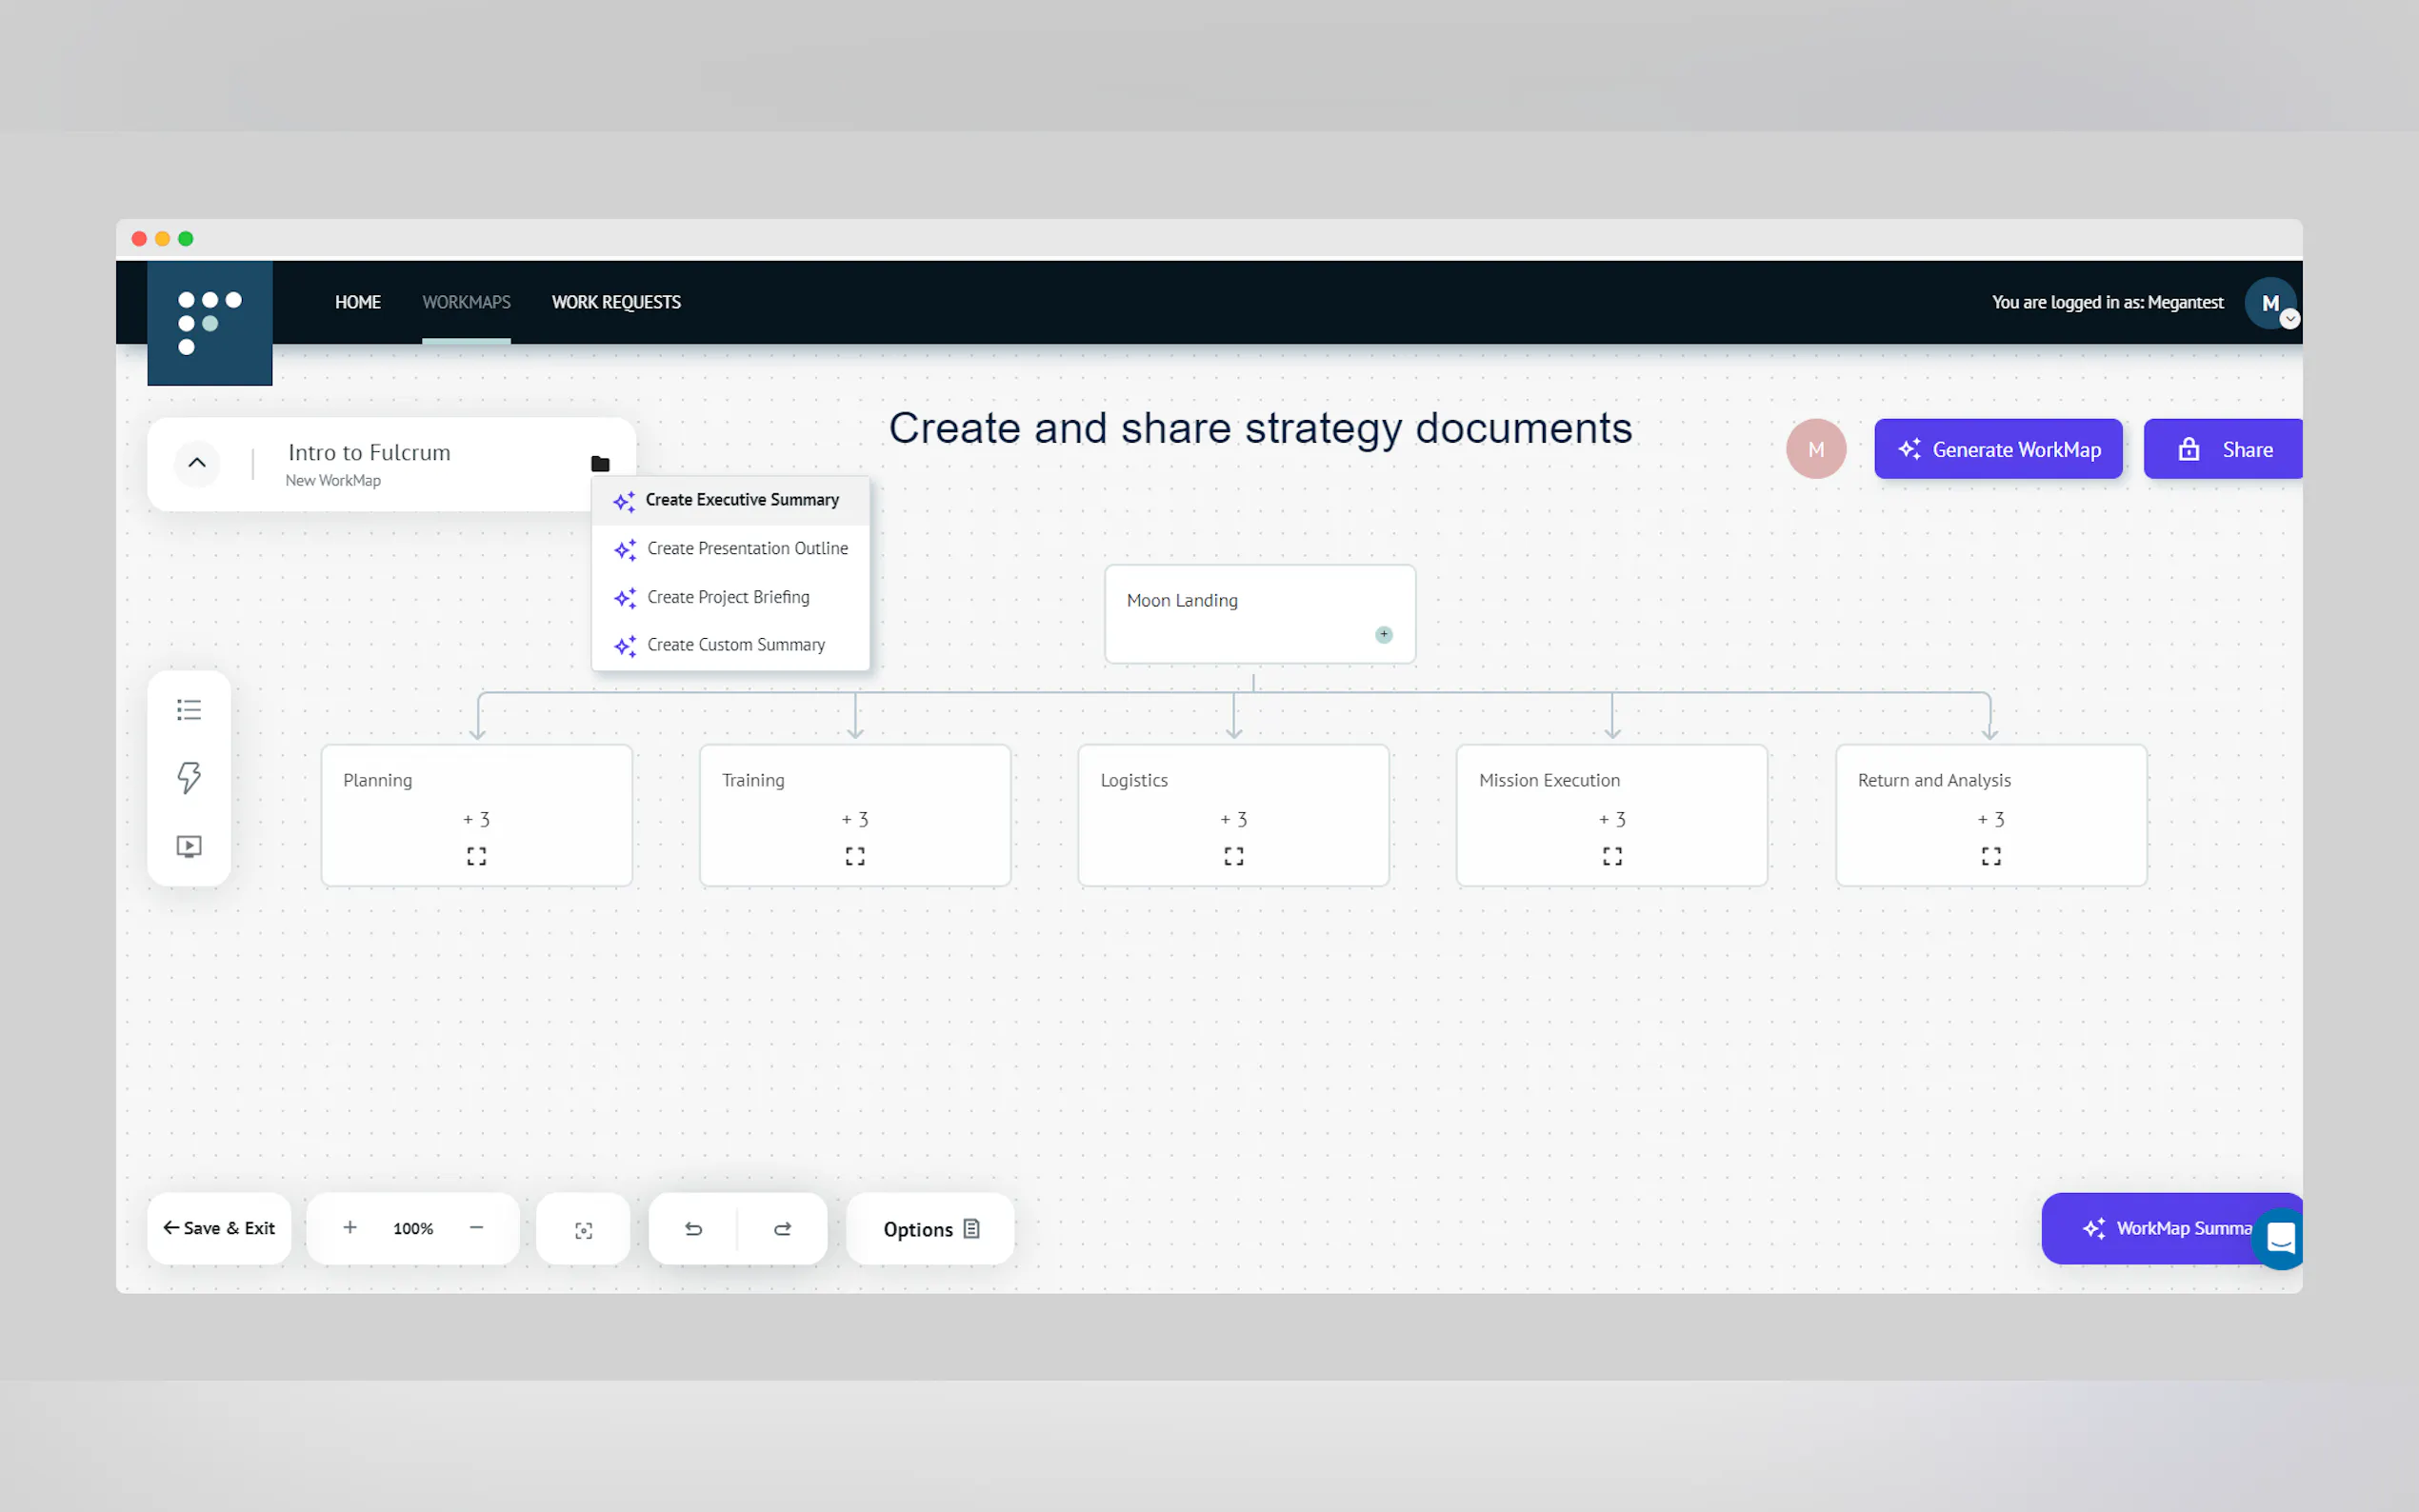Open the user profile avatar dropdown
This screenshot has height=1512, width=2419.
[x=2270, y=303]
